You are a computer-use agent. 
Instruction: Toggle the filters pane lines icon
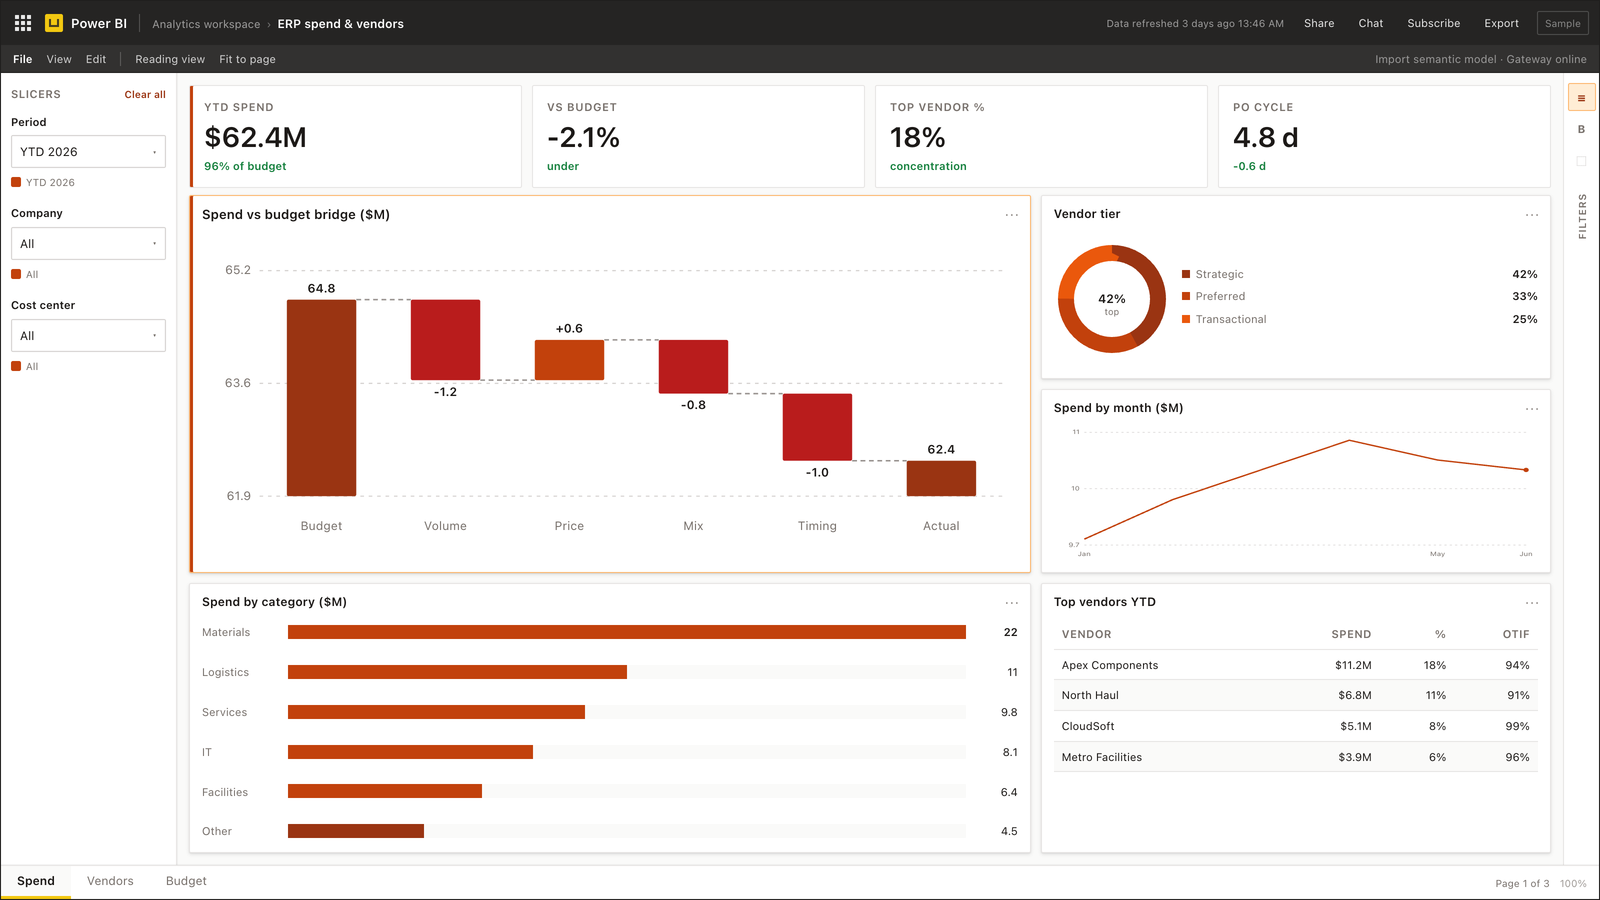coord(1581,98)
